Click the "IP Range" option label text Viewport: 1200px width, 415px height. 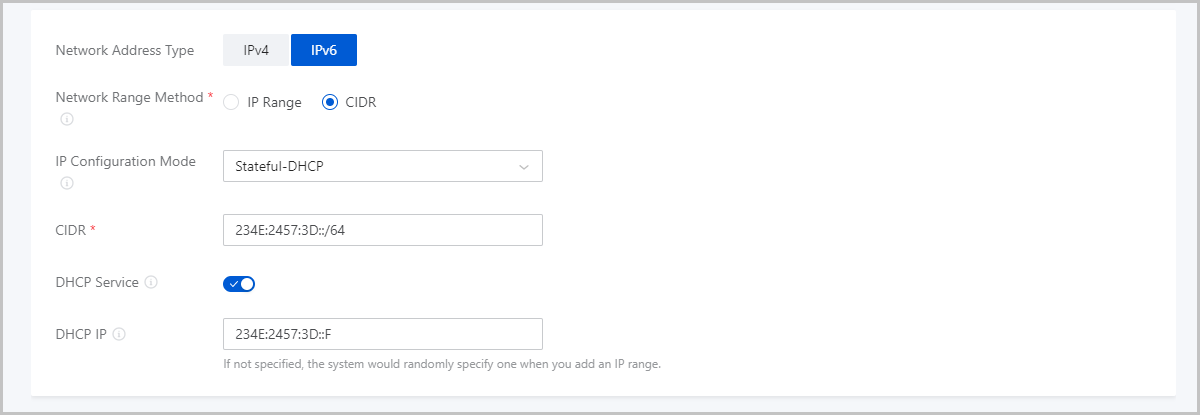click(x=274, y=102)
